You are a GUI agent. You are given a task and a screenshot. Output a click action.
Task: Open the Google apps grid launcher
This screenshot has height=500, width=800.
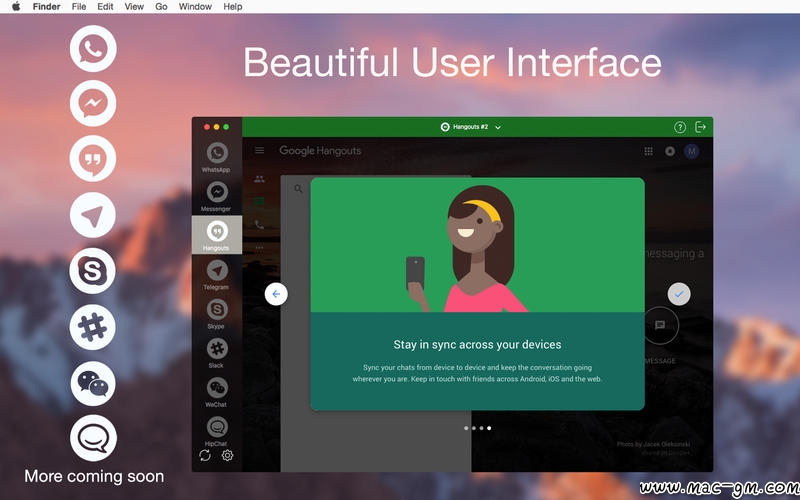point(648,152)
